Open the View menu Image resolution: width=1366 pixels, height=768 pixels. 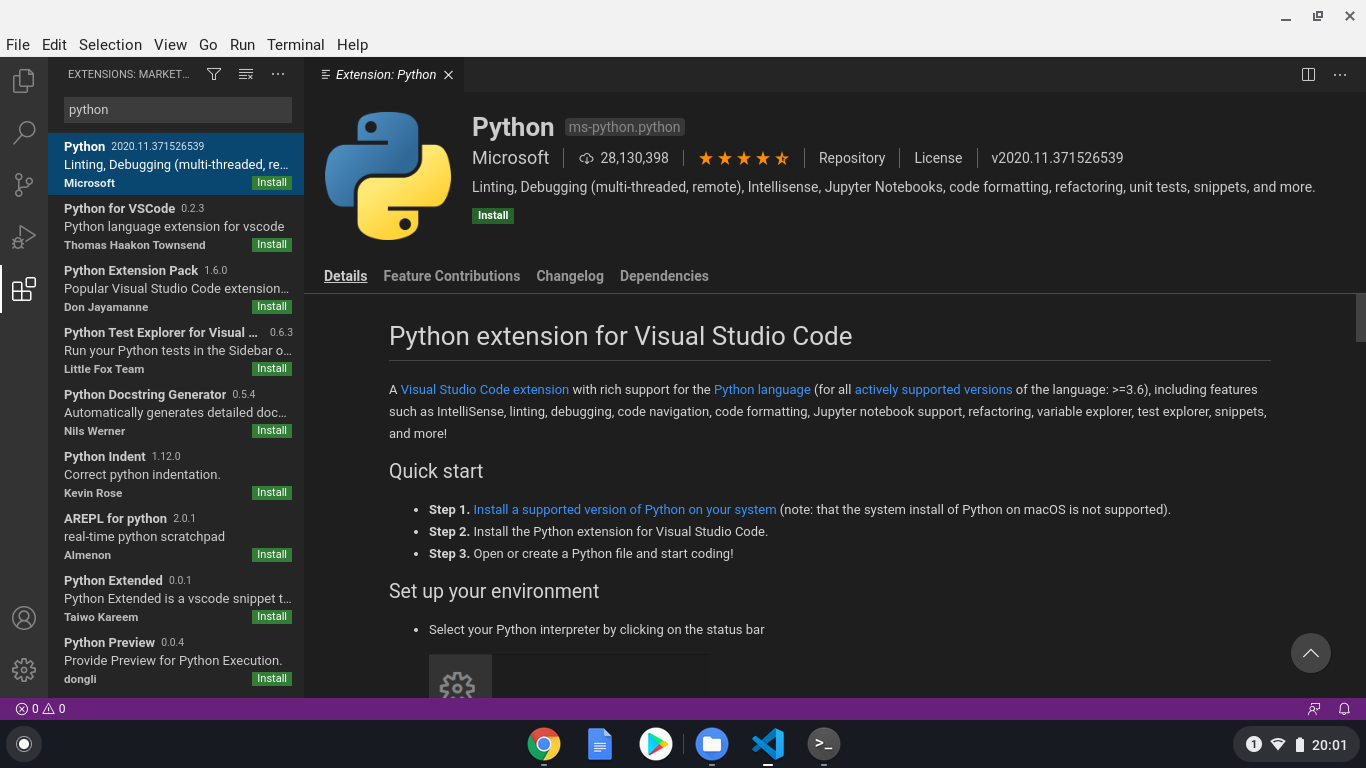point(170,45)
